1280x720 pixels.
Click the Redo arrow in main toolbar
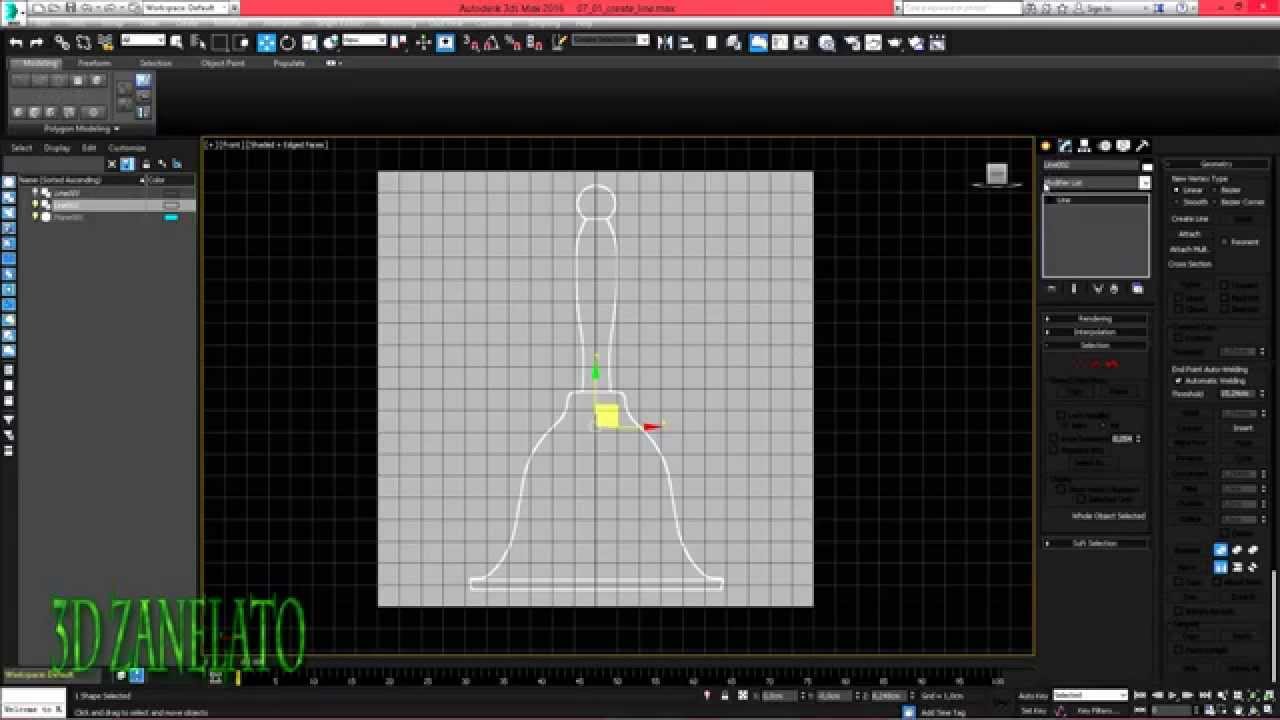tap(37, 42)
